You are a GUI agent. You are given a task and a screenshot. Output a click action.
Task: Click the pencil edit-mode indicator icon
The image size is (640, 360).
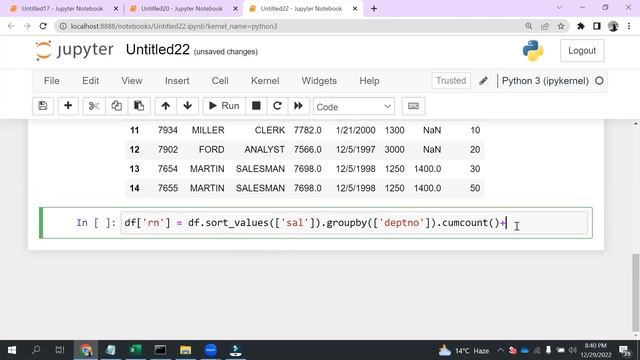point(483,81)
